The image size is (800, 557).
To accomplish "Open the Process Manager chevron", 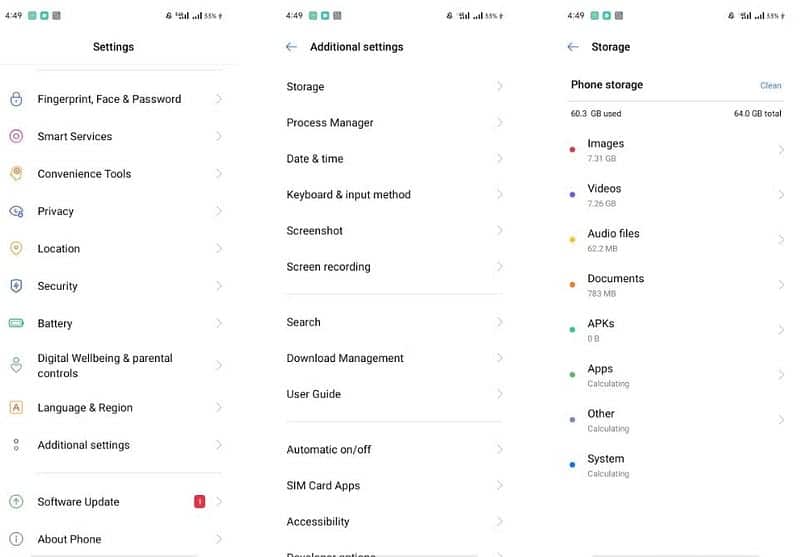I will 499,123.
